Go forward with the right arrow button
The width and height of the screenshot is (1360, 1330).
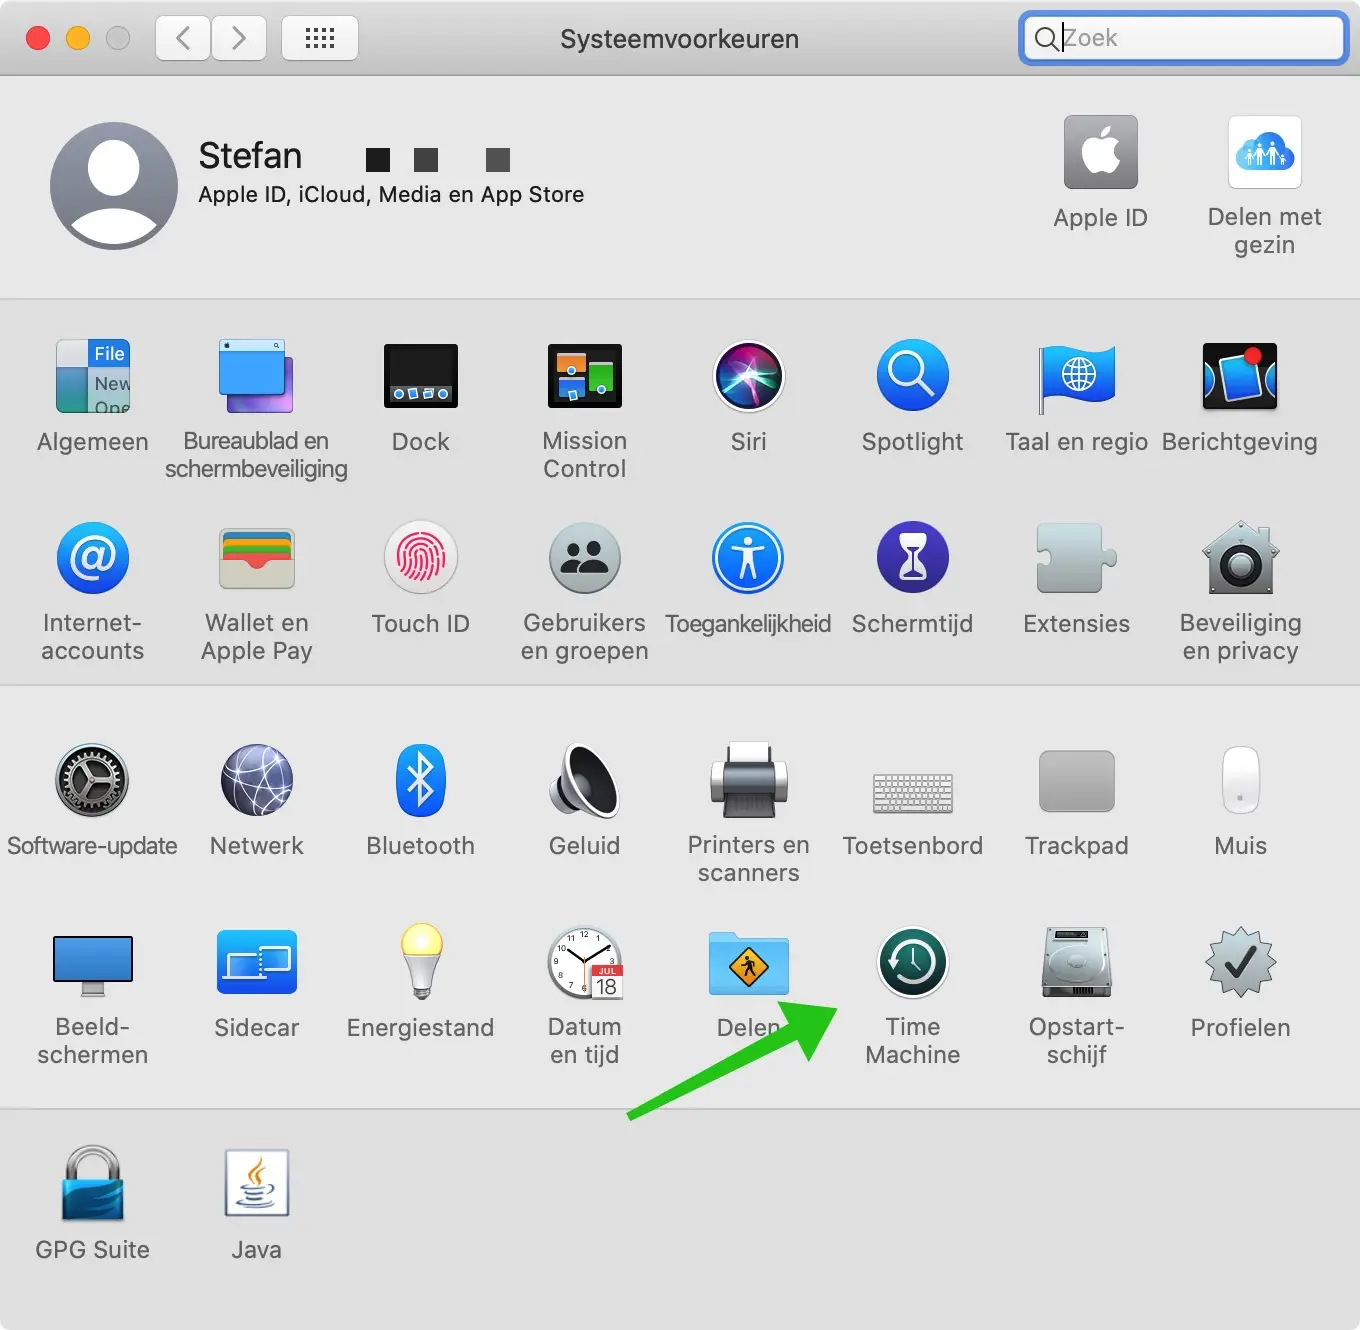click(x=239, y=39)
